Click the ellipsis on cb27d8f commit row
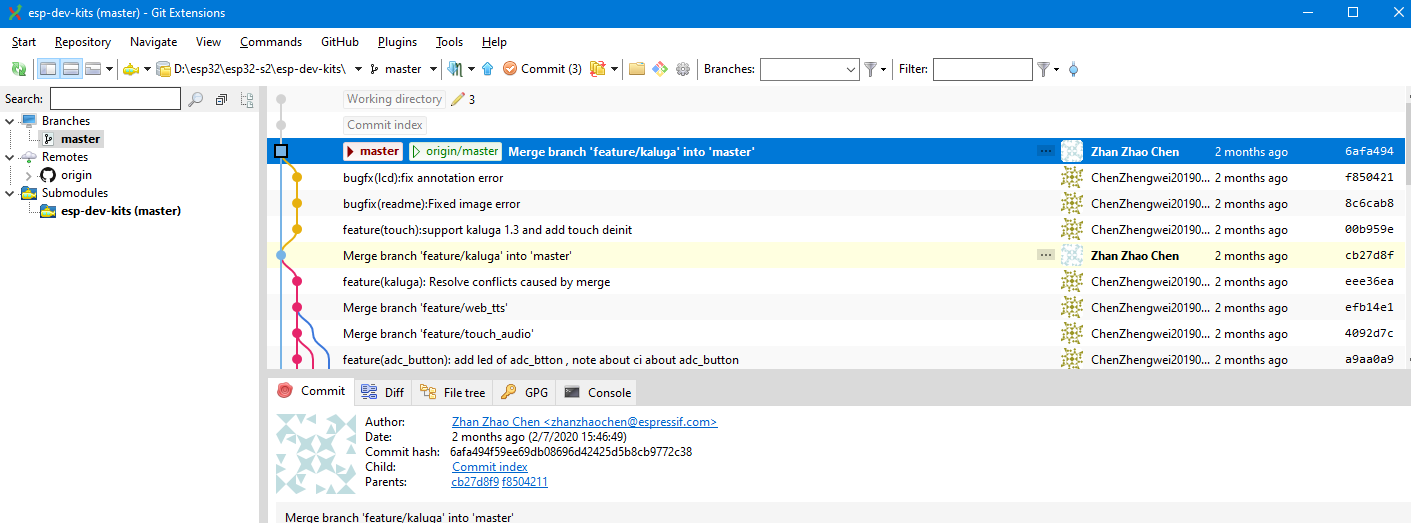This screenshot has height=523, width=1411. tap(1046, 255)
